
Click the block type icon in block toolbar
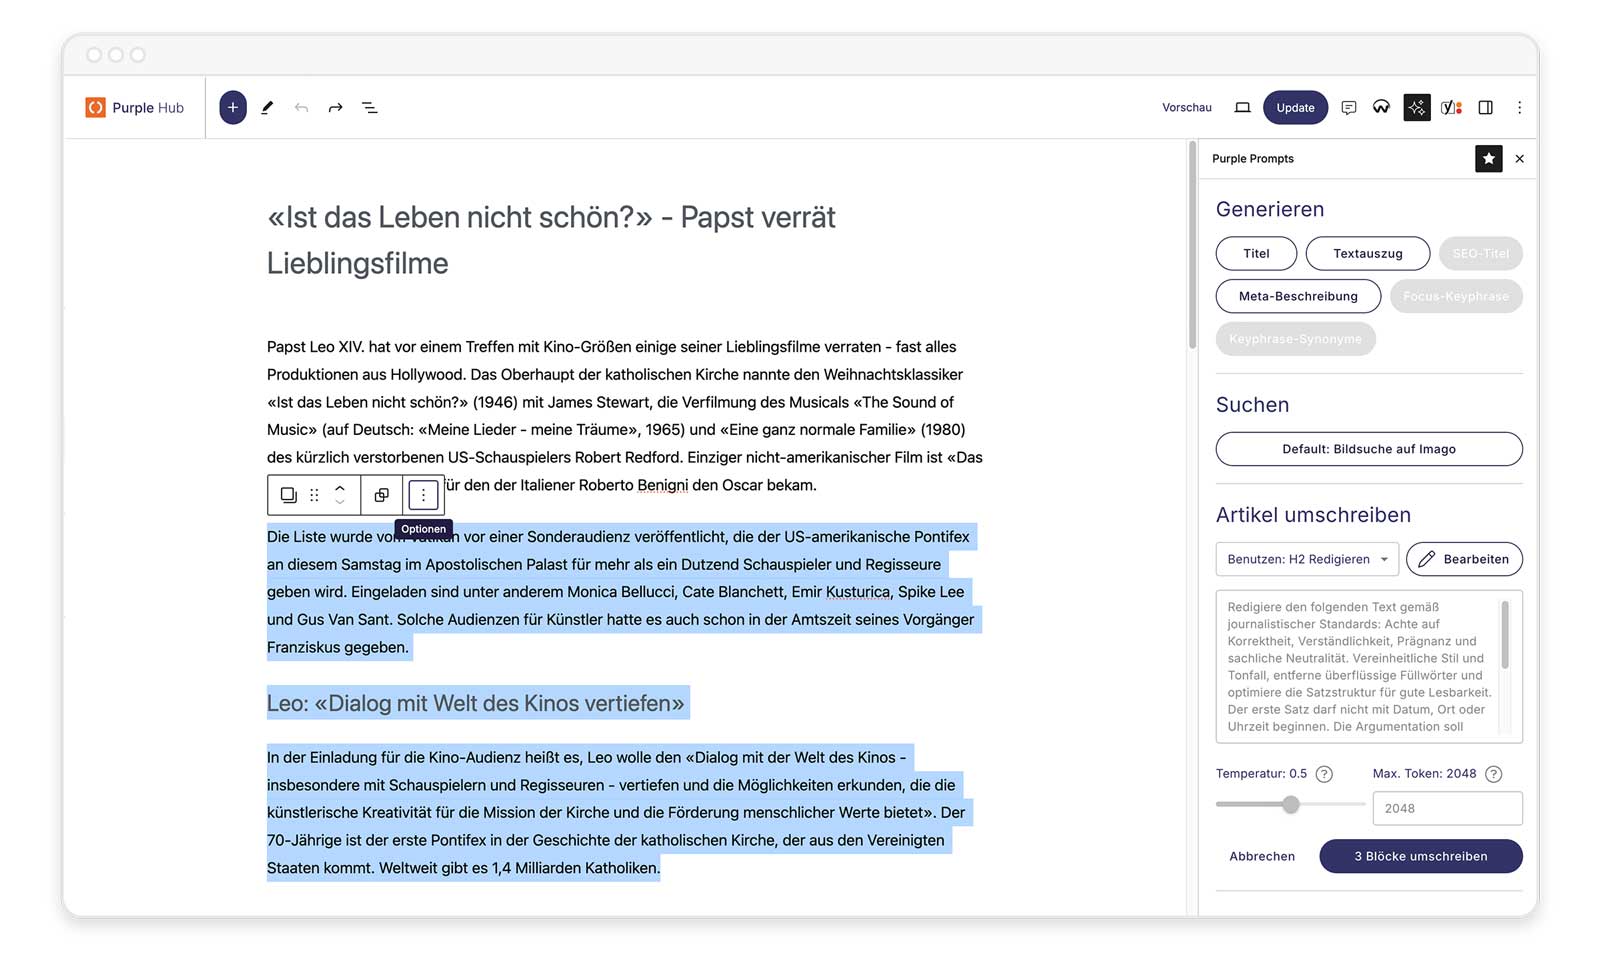tap(288, 495)
